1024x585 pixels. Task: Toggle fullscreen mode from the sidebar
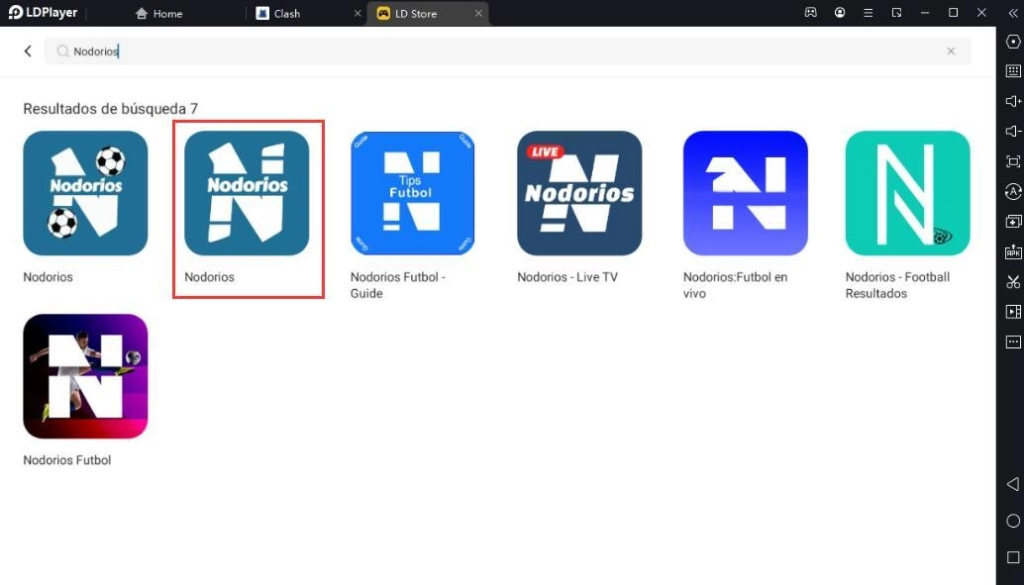click(x=1013, y=161)
